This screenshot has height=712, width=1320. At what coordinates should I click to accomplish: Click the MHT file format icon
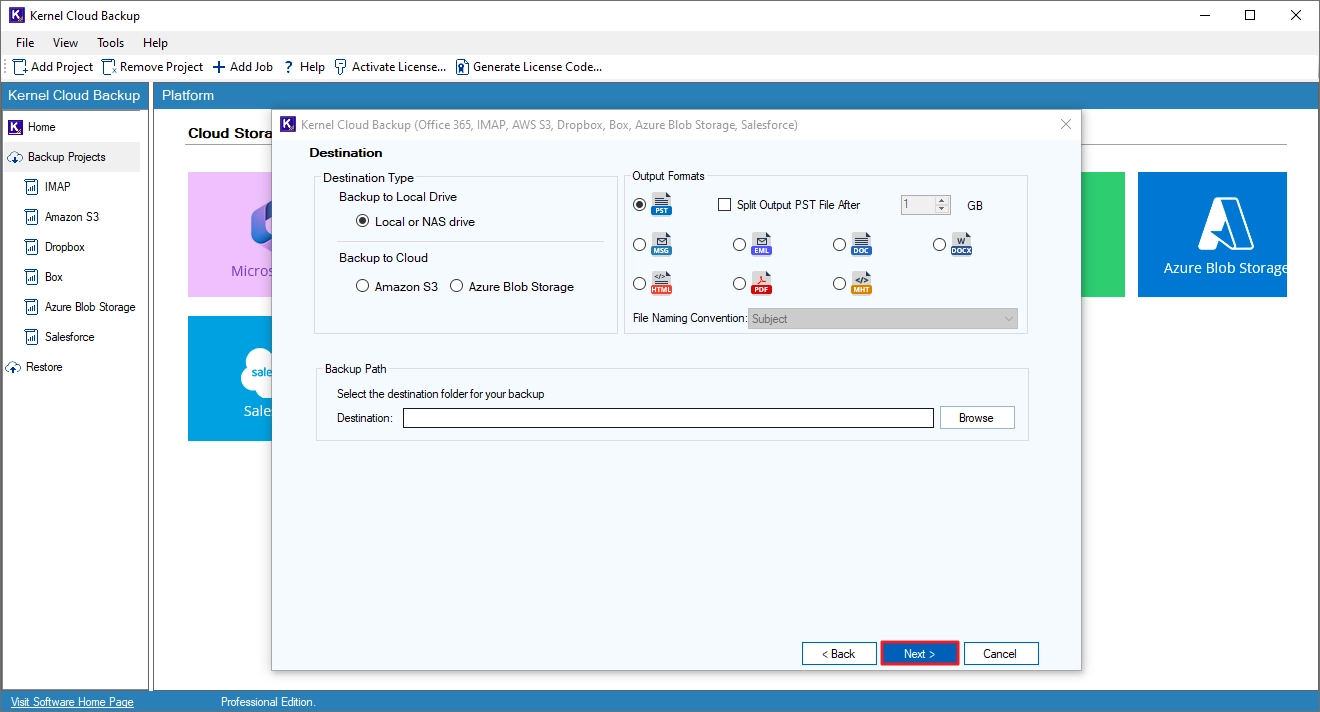click(x=862, y=283)
